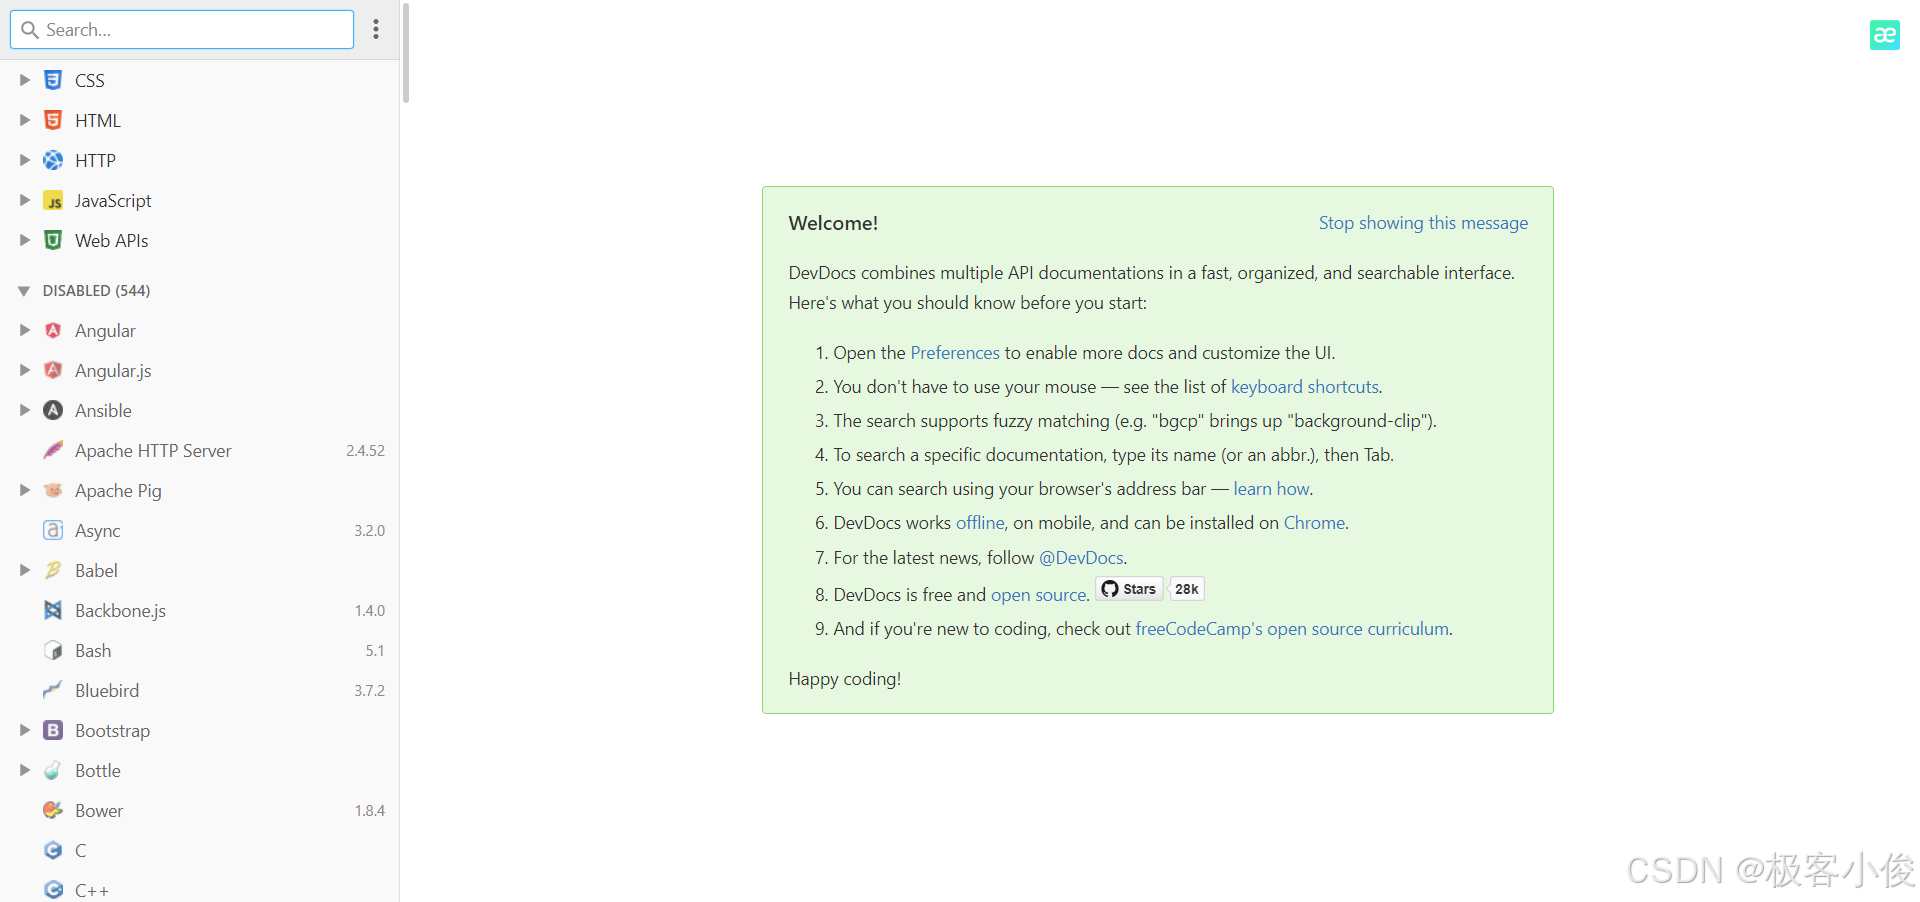This screenshot has height=902, width=1920.
Task: Open freeCodeCamp's open source curriculum link
Action: pyautogui.click(x=1292, y=629)
